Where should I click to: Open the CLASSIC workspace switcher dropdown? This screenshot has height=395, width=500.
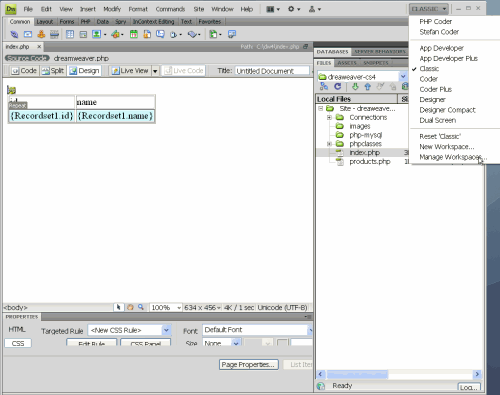click(x=428, y=9)
